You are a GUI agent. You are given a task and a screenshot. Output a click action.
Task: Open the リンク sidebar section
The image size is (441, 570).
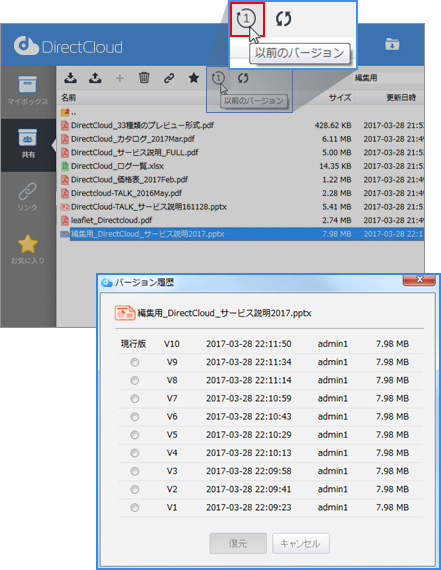tap(28, 197)
